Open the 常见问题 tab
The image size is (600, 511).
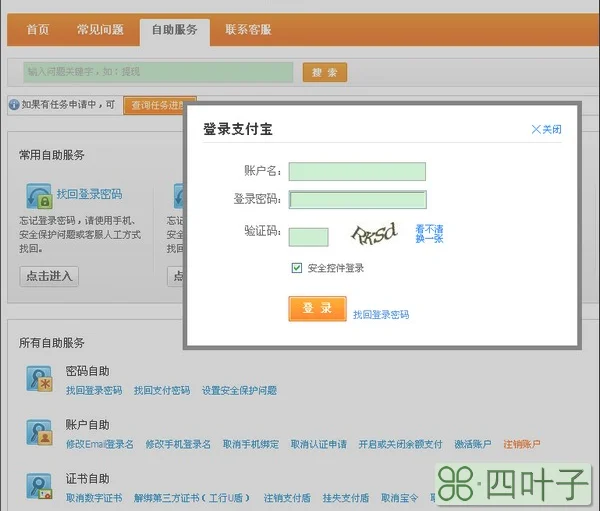pos(100,29)
